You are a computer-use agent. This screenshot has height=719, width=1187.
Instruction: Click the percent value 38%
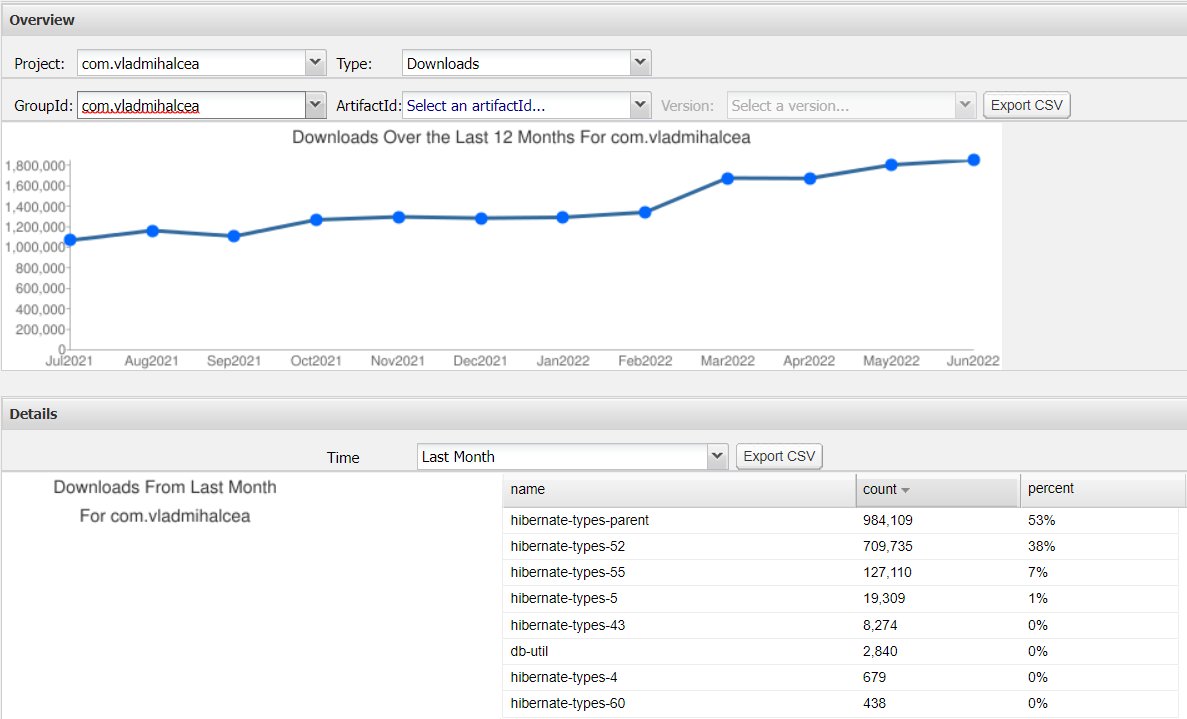pos(1042,546)
